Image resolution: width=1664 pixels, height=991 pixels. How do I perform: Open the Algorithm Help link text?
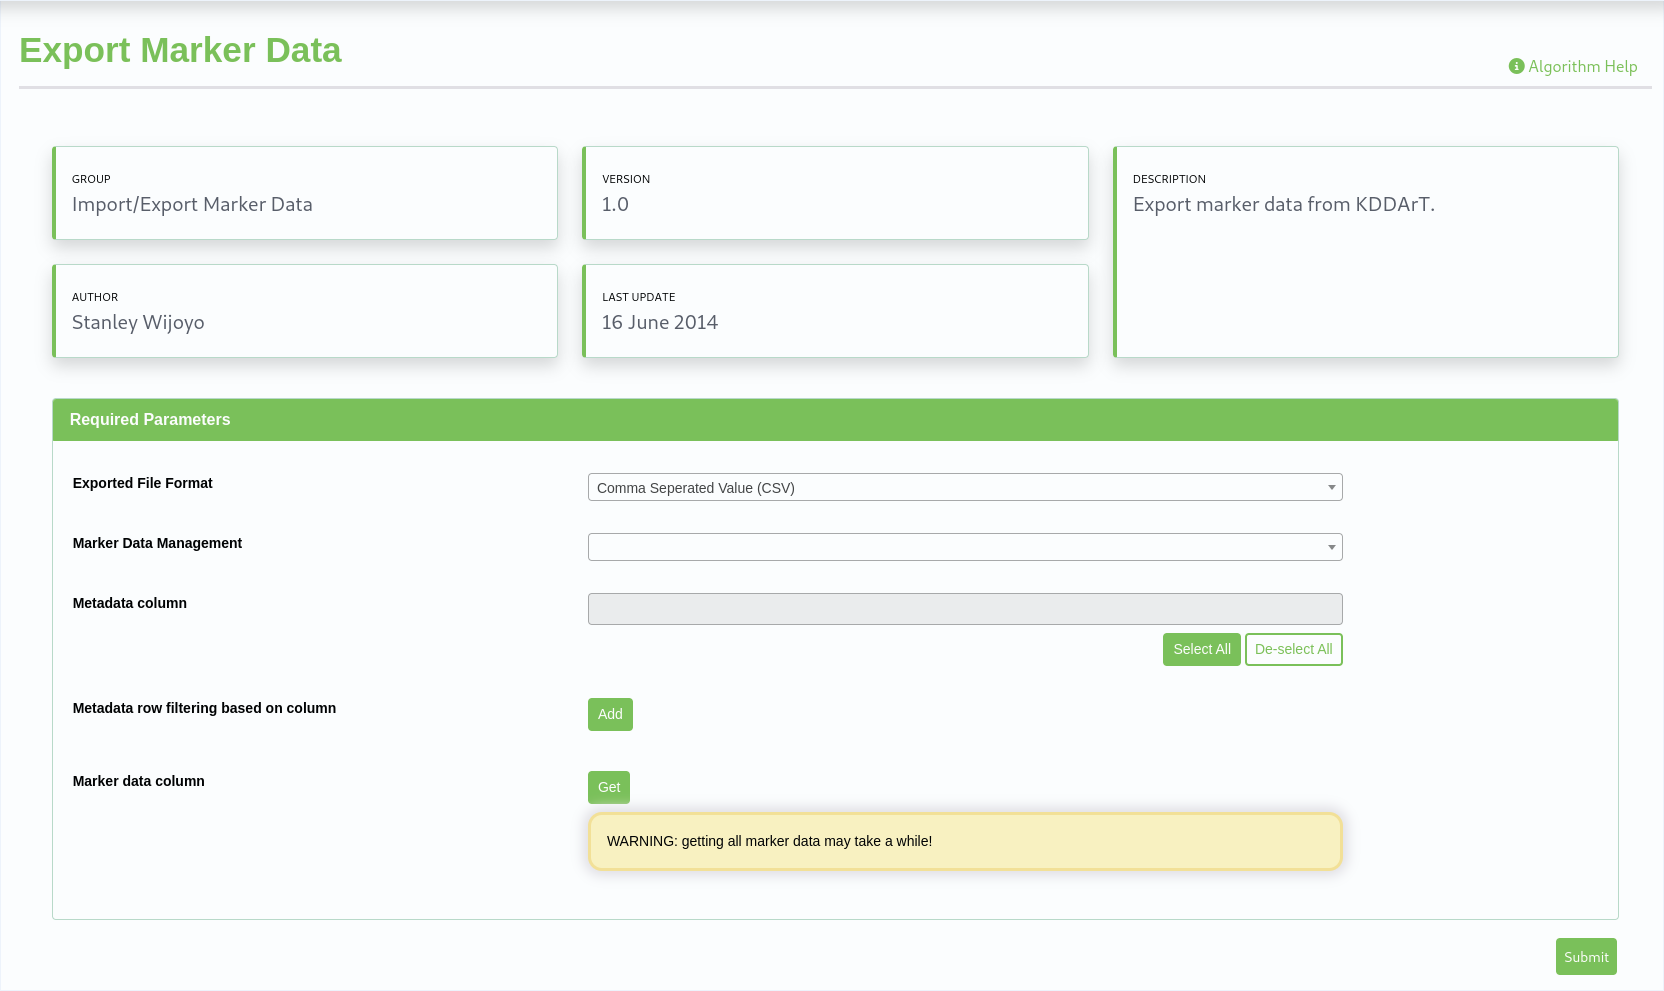[1582, 66]
